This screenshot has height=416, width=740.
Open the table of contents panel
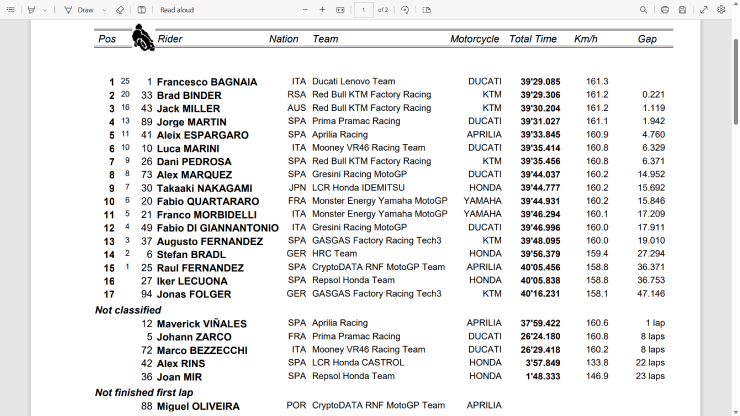coord(10,9)
